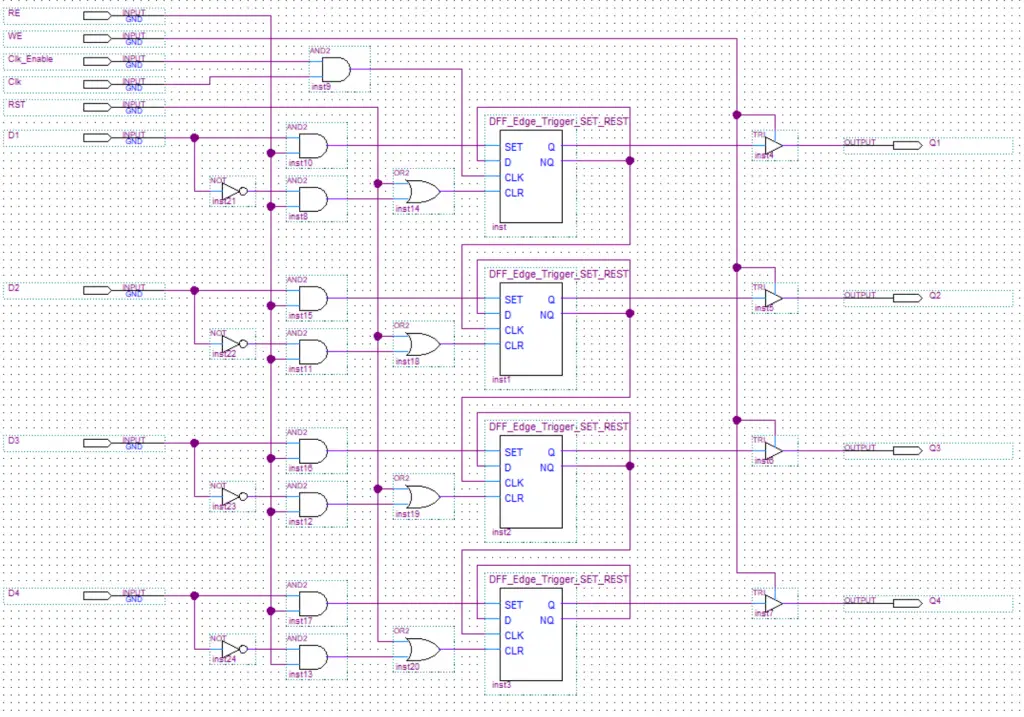Screen dimensions: 1024x717
Task: Select TRI buffer inst4
Action: pyautogui.click(x=774, y=145)
